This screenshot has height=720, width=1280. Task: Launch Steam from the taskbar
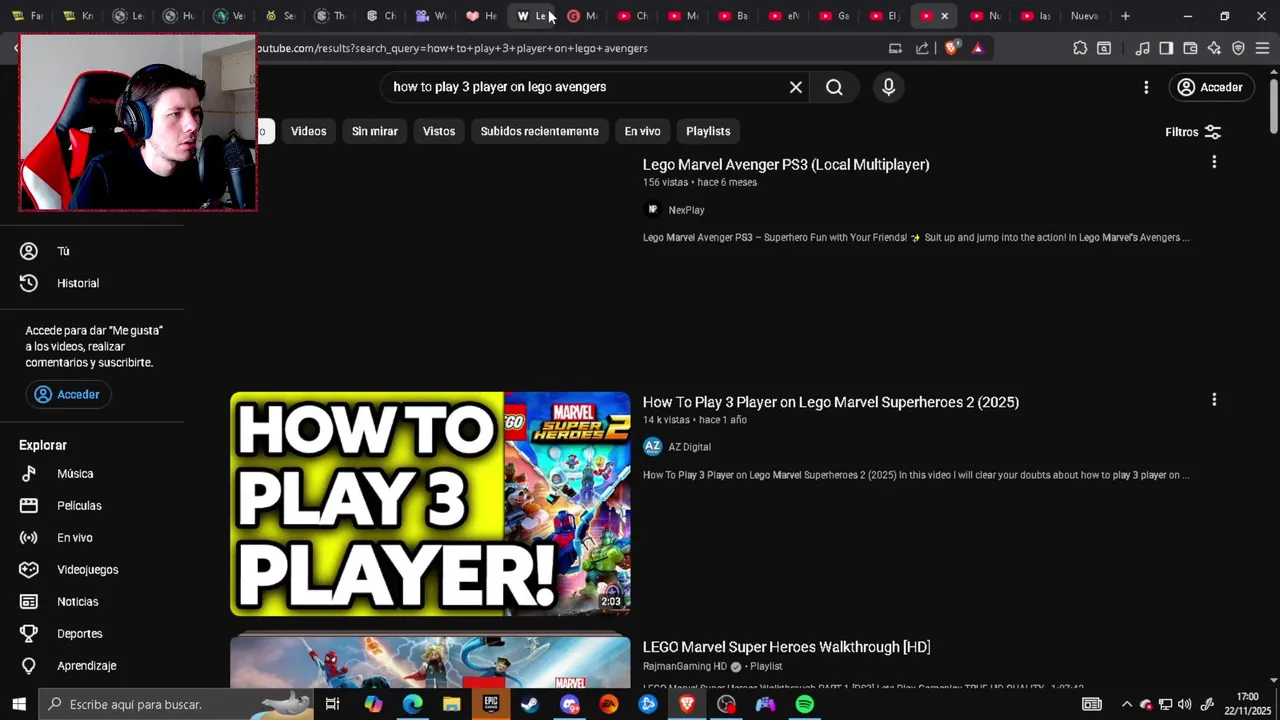click(x=529, y=704)
